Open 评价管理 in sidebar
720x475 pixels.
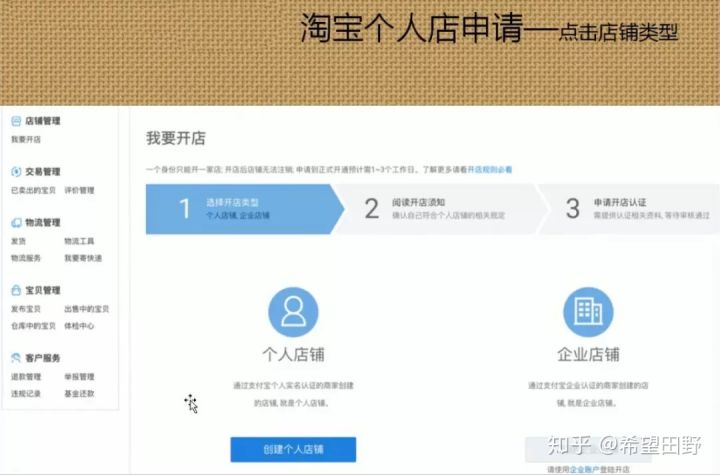tap(79, 190)
